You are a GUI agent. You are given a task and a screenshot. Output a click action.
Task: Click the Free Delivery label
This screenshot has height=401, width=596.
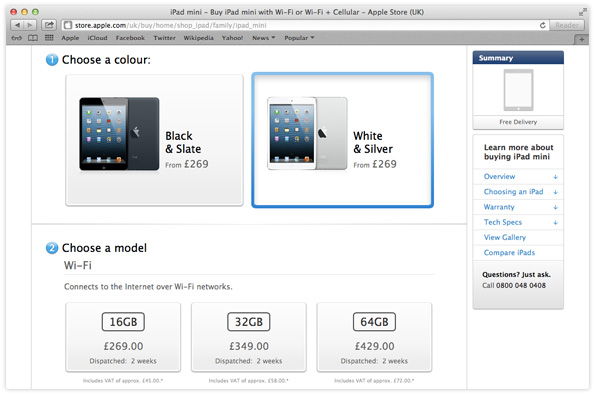518,122
